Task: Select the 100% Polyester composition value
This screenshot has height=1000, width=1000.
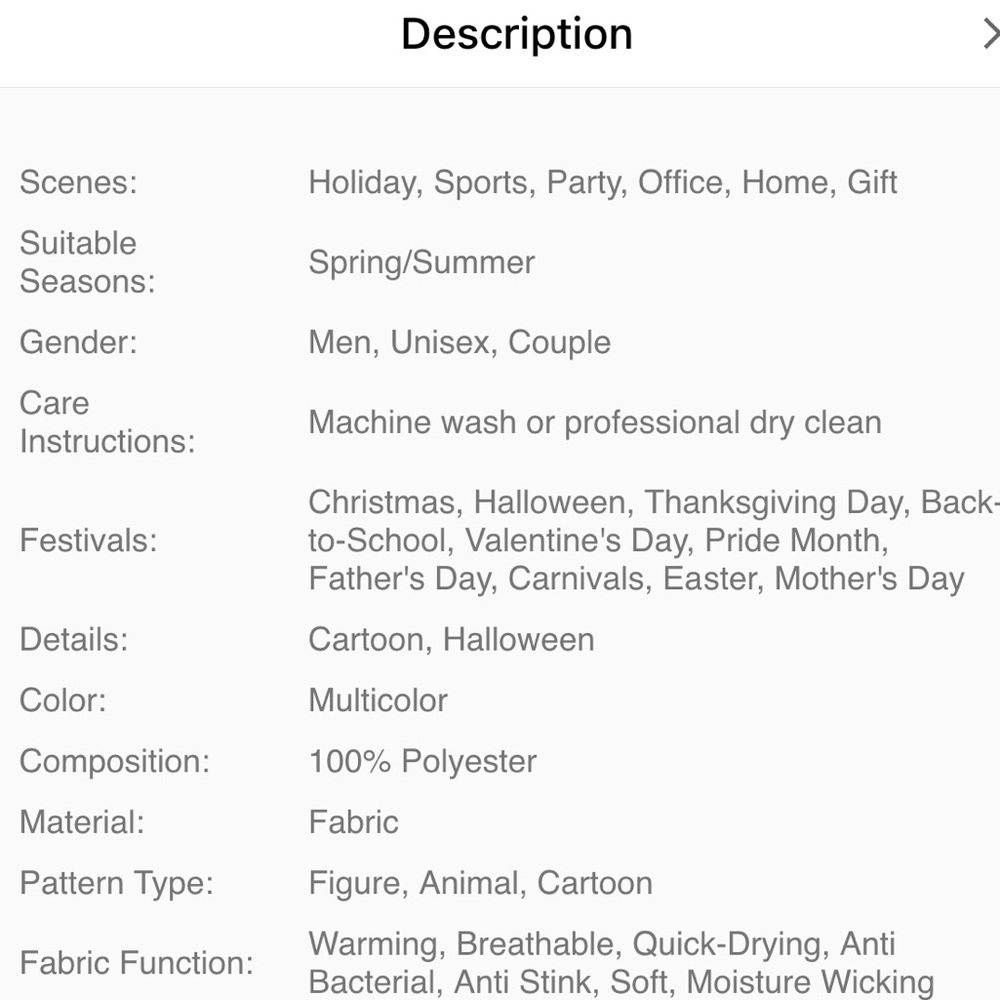Action: [x=423, y=761]
